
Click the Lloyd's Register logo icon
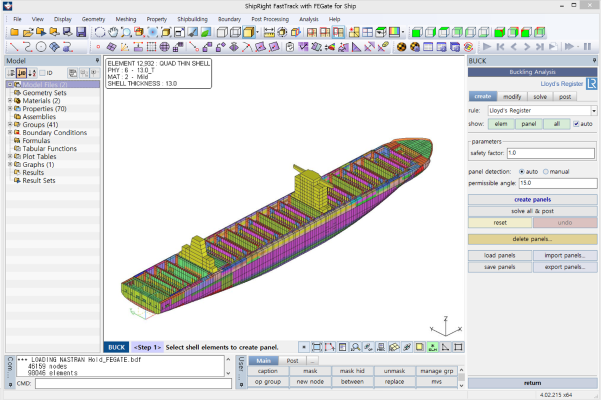coord(591,83)
